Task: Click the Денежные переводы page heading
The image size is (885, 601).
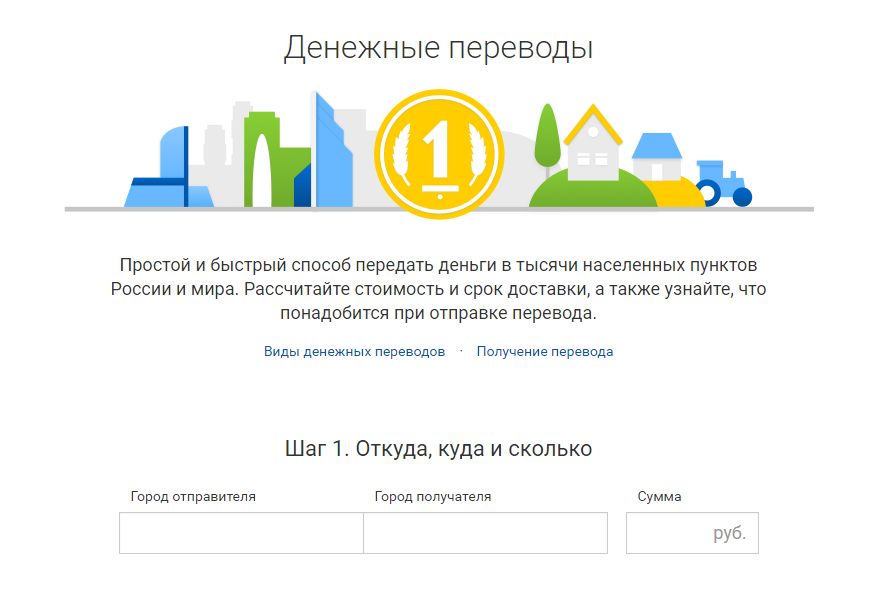Action: tap(438, 48)
